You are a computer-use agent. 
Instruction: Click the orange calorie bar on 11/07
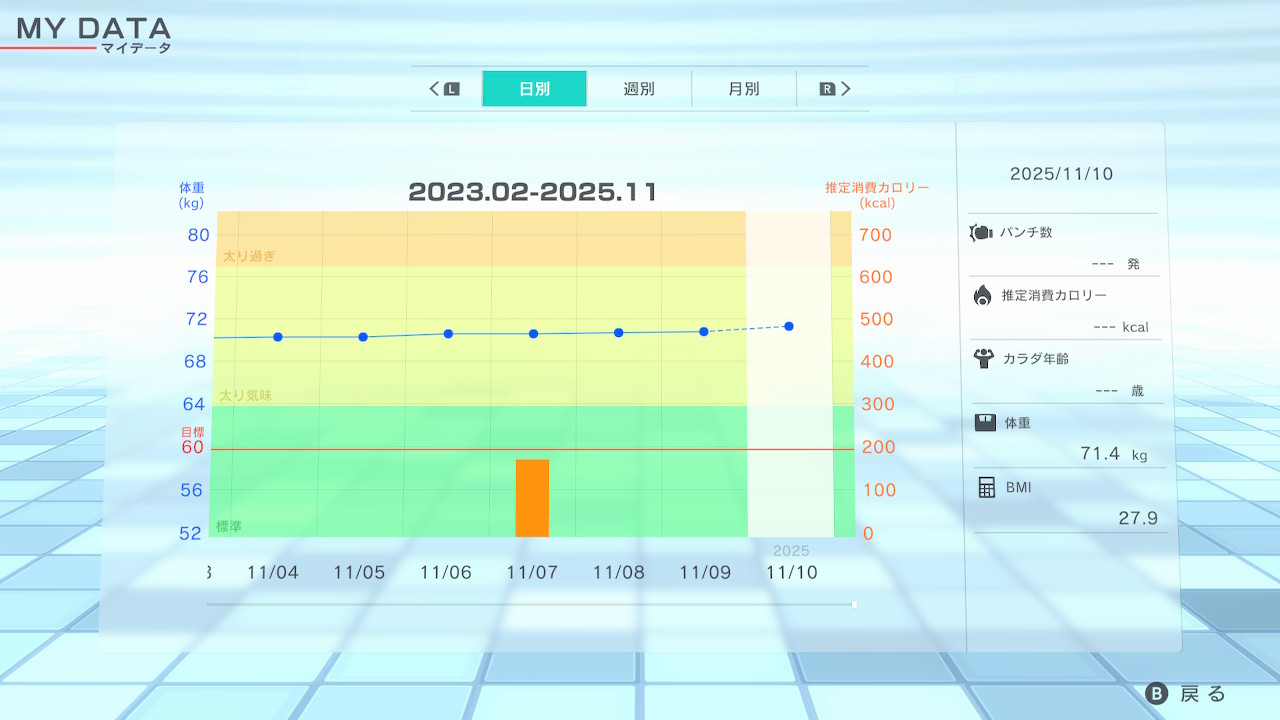tap(532, 498)
